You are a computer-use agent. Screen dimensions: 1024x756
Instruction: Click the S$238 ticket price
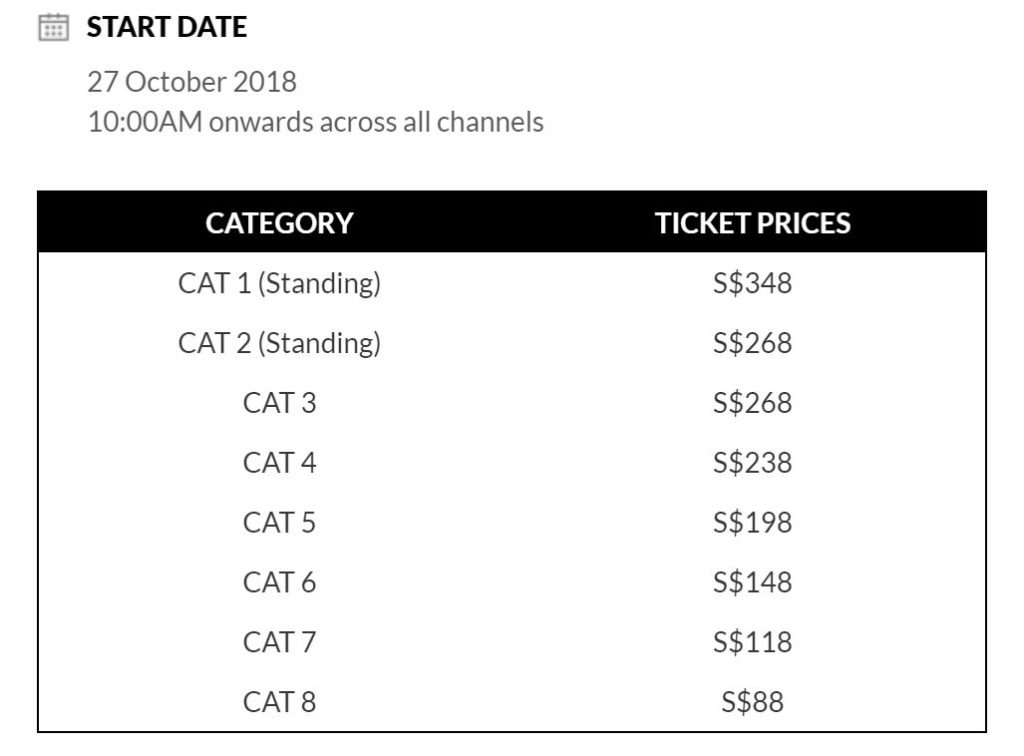[752, 463]
